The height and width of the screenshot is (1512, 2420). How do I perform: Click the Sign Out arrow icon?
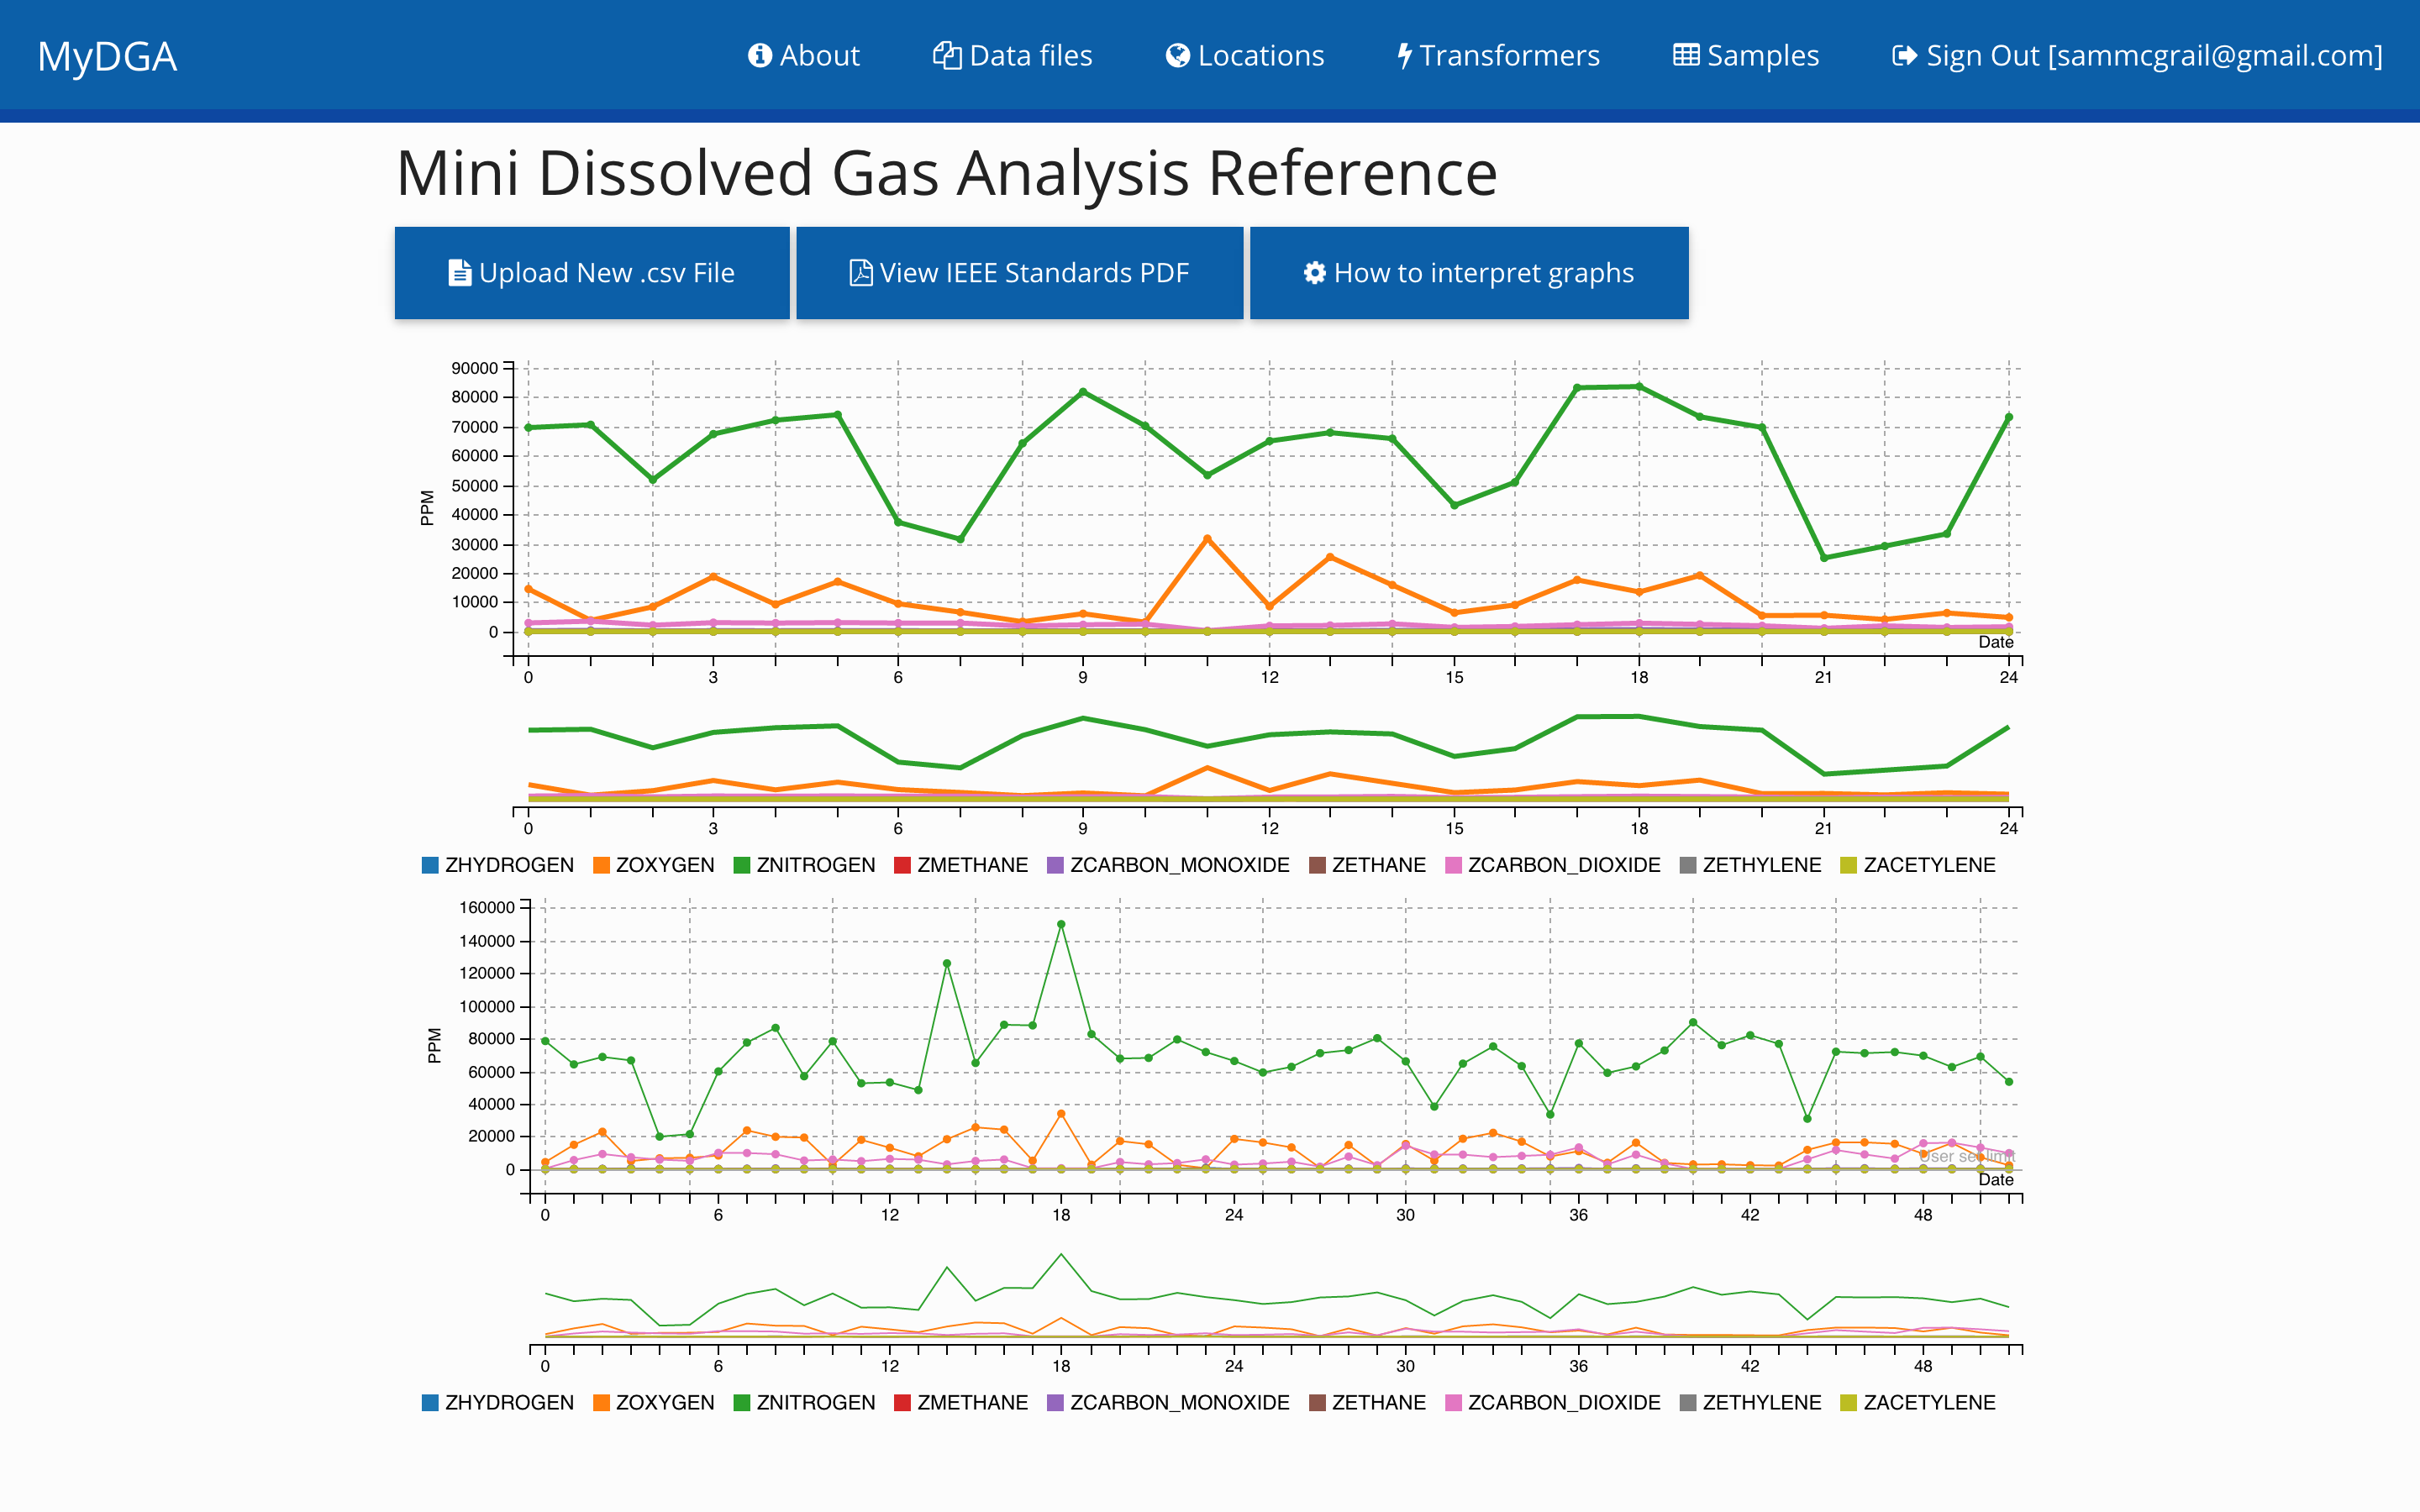point(1903,56)
